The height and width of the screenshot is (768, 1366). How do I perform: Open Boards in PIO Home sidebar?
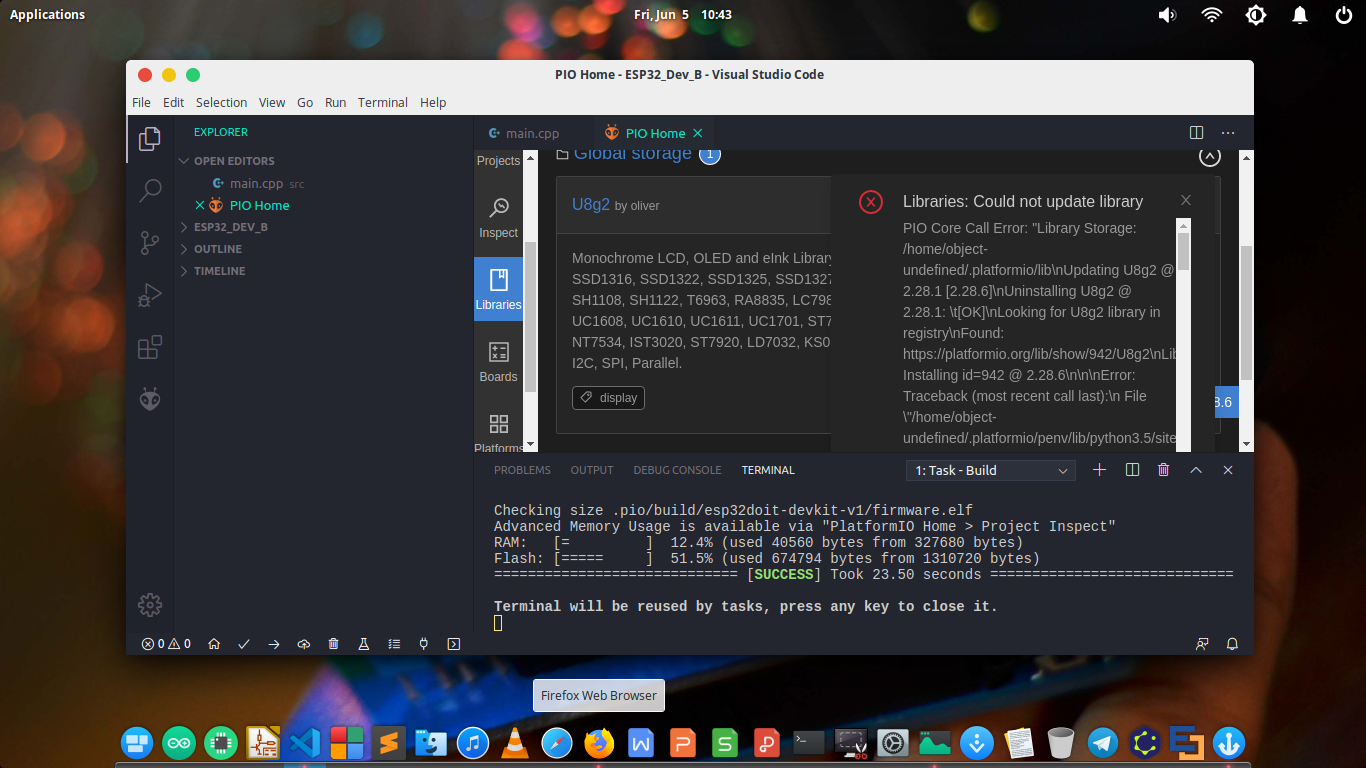[x=498, y=361]
